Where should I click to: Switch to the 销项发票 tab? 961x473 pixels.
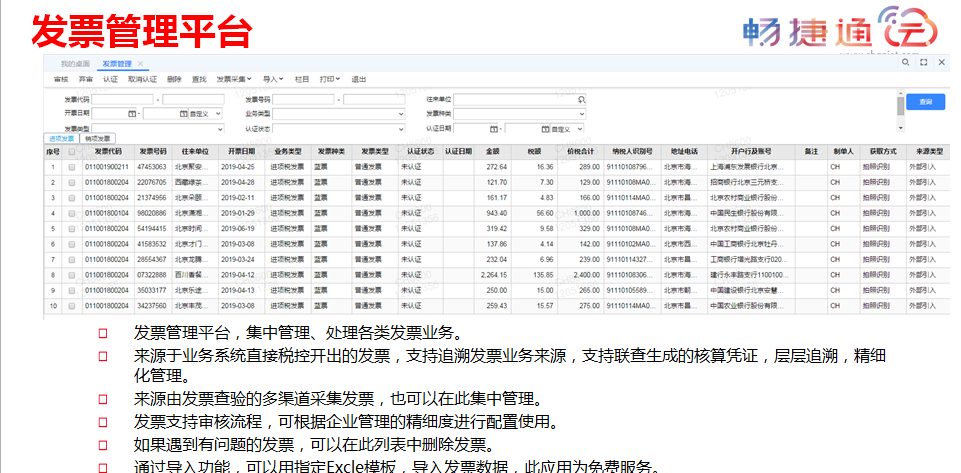tap(99, 139)
